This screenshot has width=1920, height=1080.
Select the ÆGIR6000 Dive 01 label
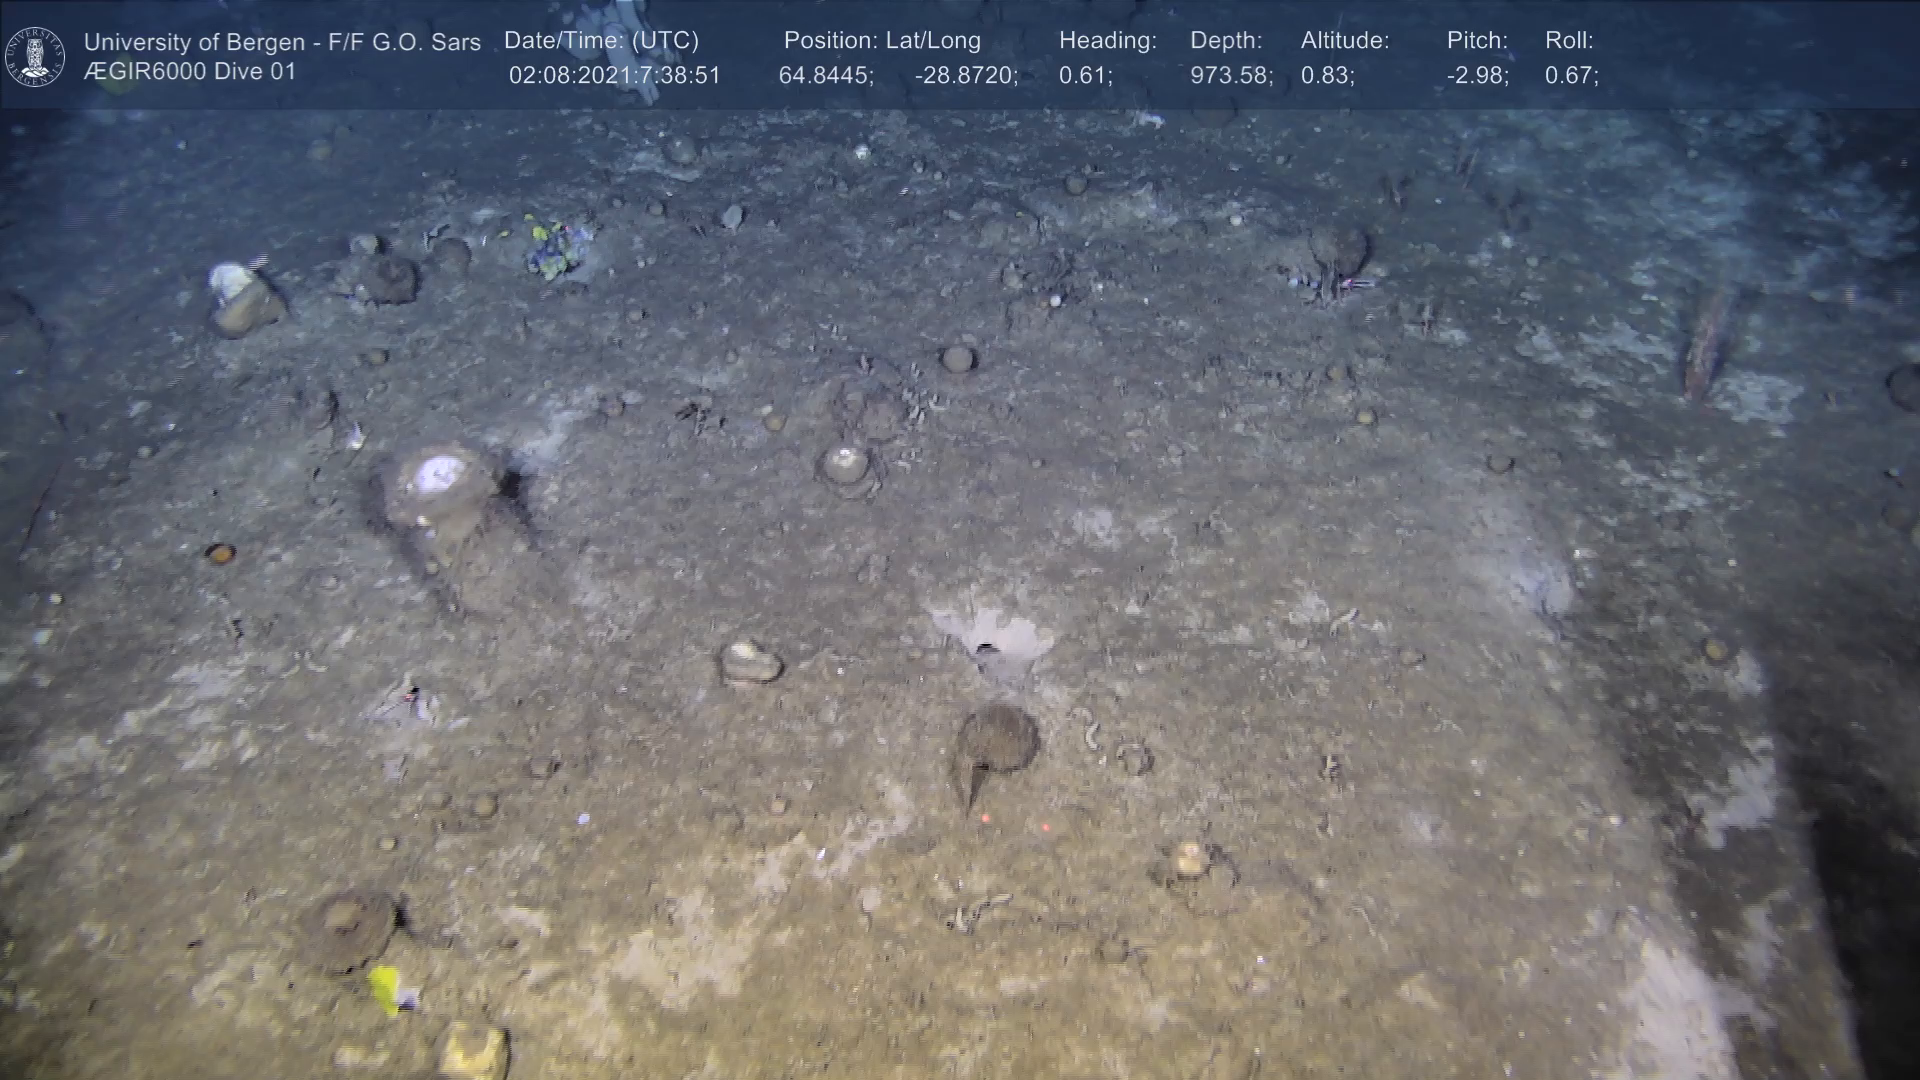click(190, 72)
